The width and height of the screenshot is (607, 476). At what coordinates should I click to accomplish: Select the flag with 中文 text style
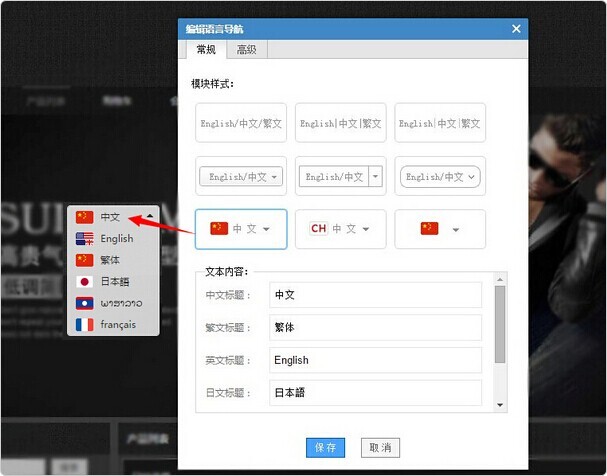tap(241, 229)
